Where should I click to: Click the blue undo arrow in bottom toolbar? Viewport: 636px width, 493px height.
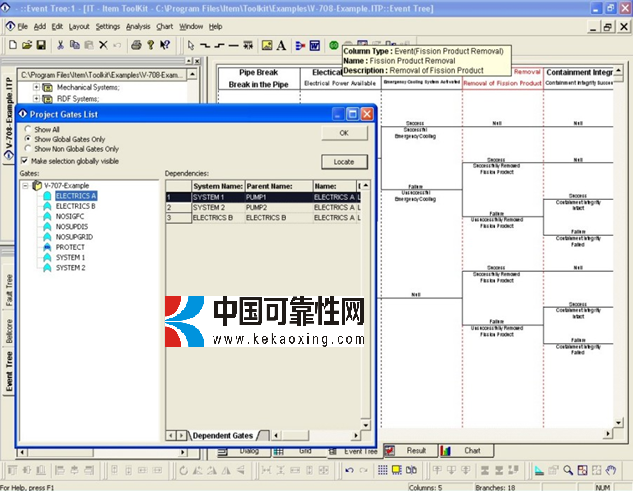[349, 471]
